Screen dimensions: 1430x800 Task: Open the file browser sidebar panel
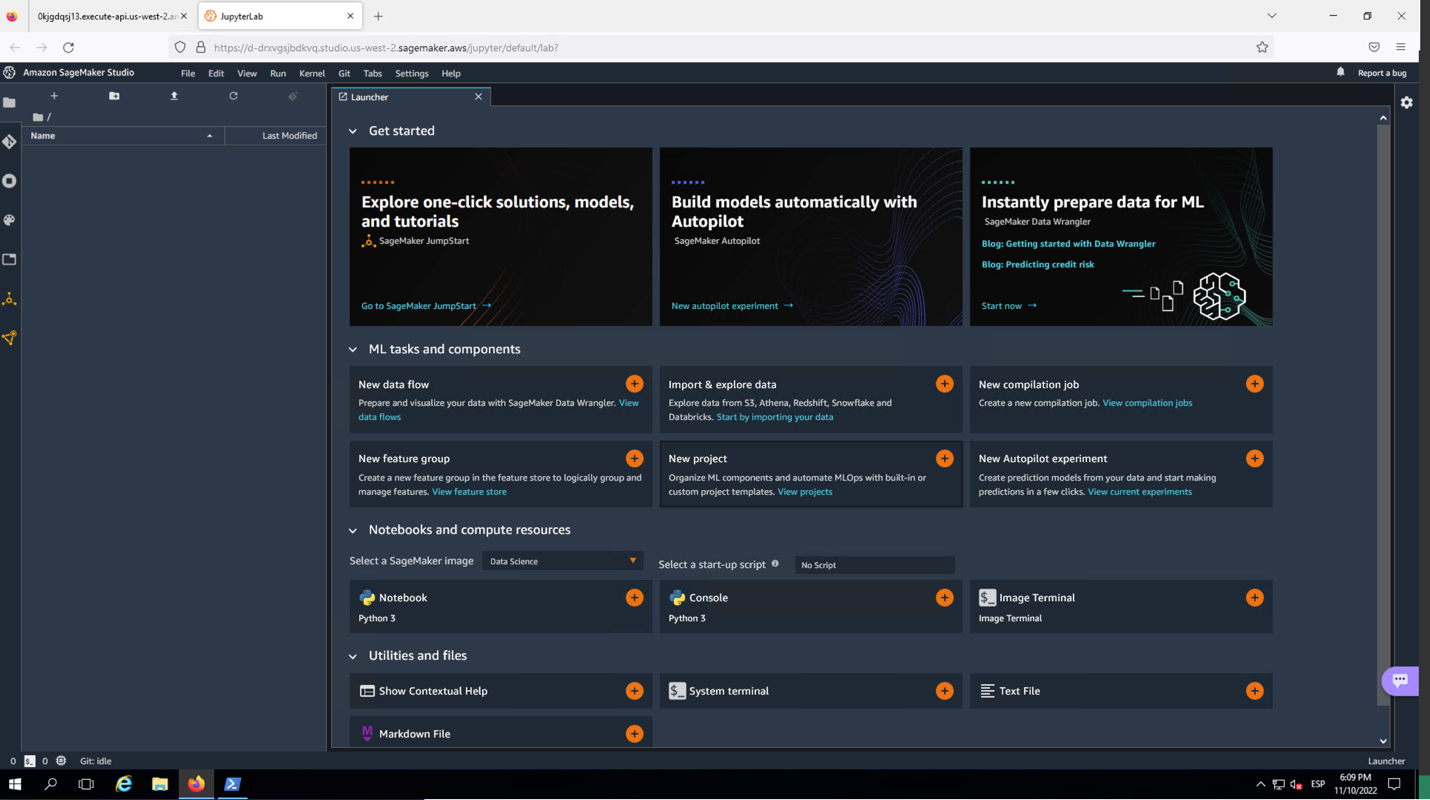tap(10, 103)
